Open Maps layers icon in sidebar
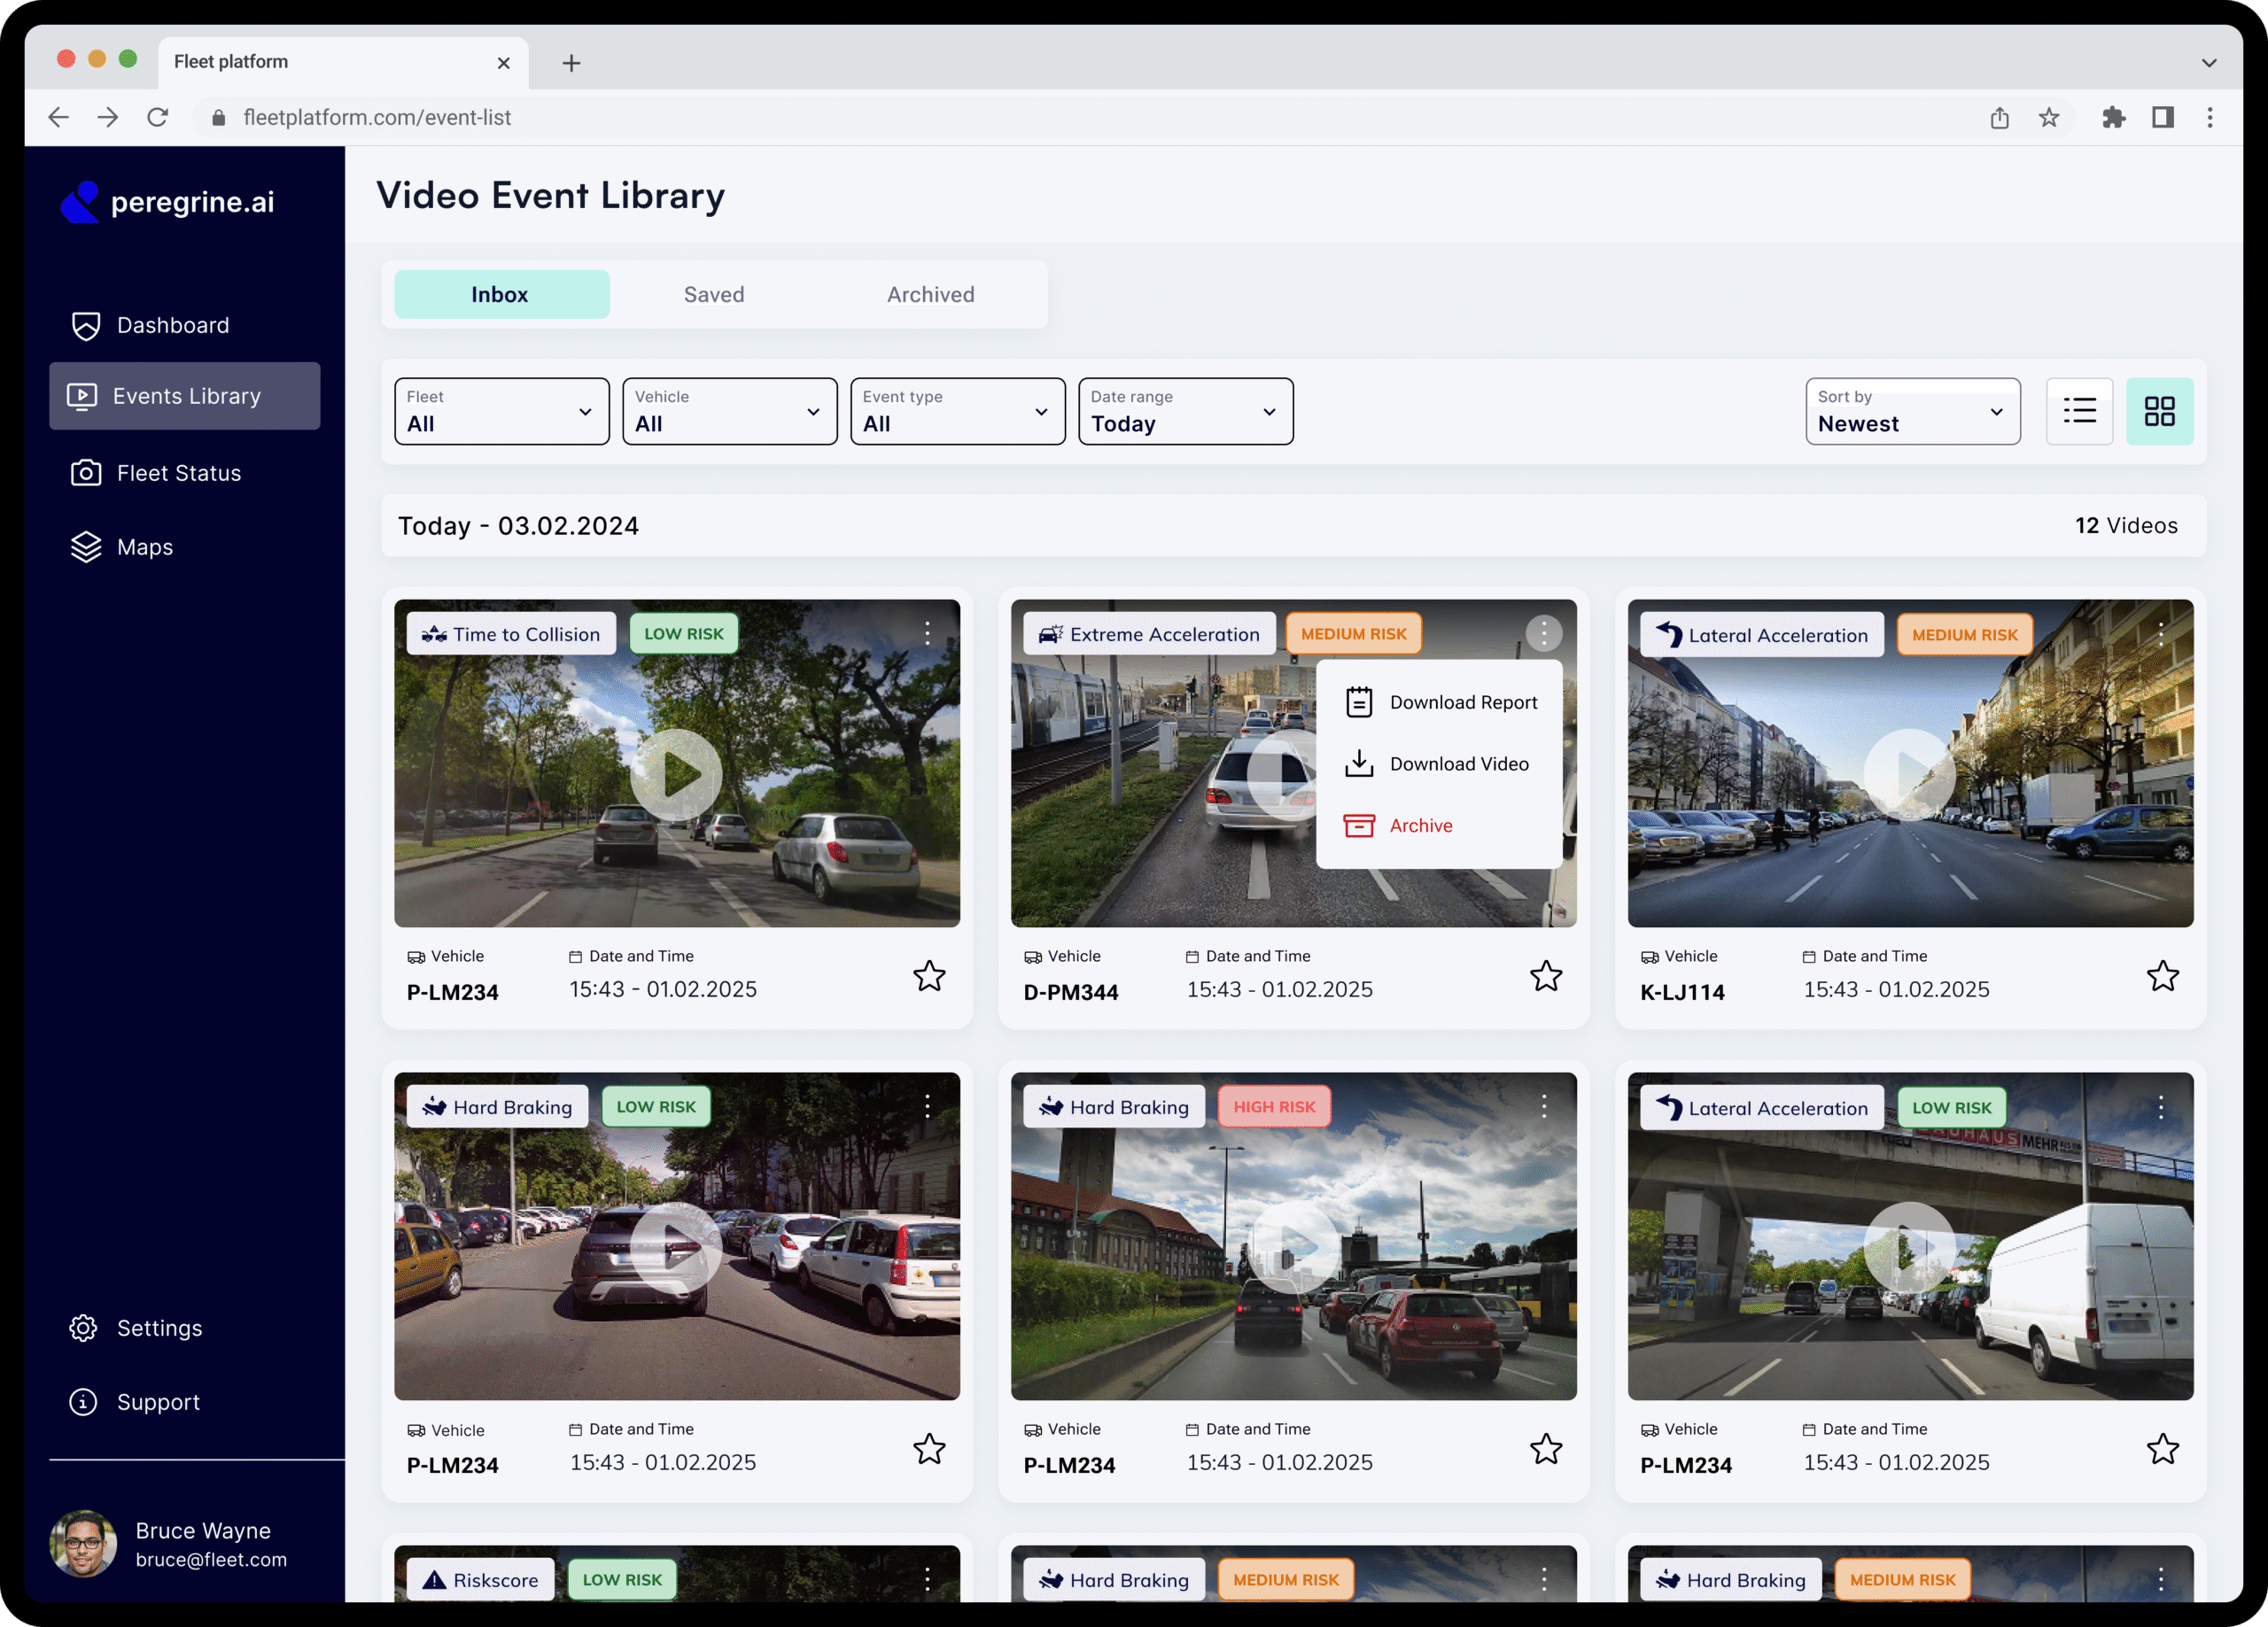Image resolution: width=2268 pixels, height=1627 pixels. tap(86, 547)
